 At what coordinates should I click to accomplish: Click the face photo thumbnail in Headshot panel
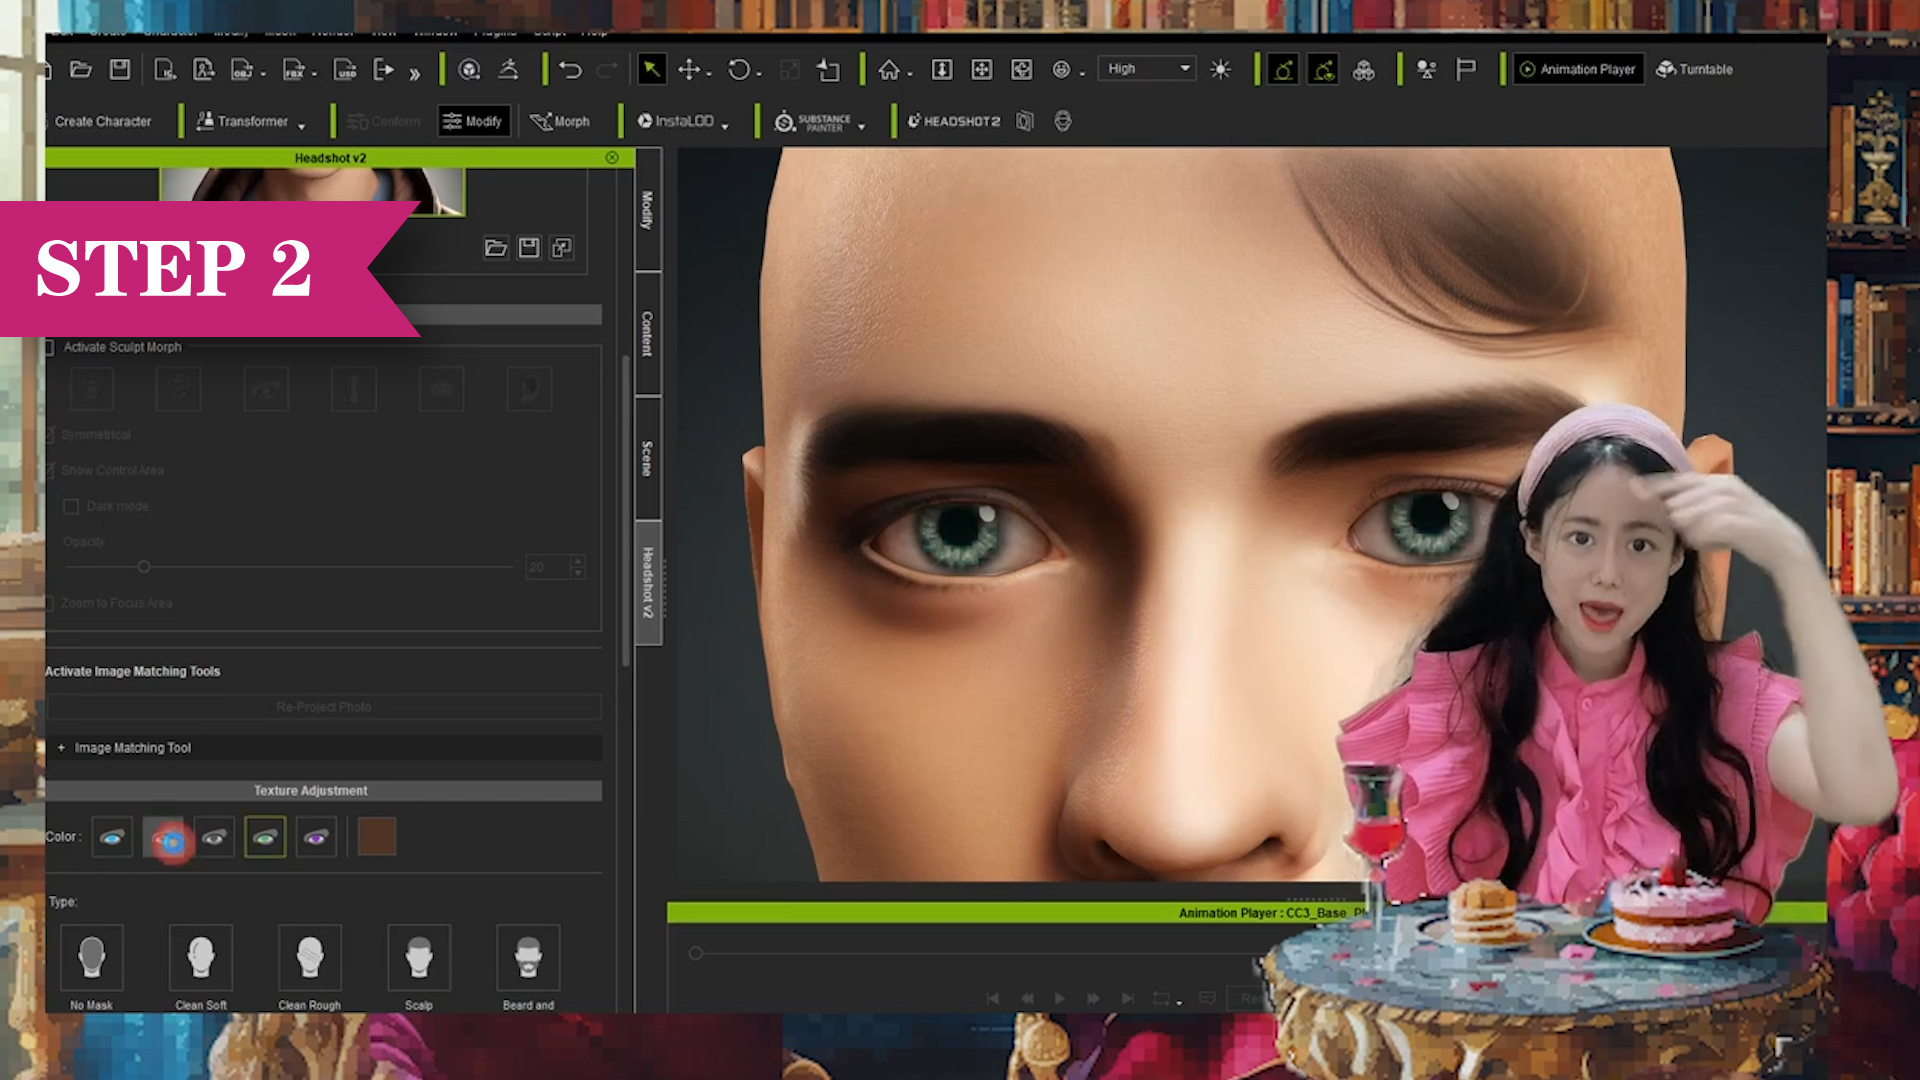tap(312, 191)
